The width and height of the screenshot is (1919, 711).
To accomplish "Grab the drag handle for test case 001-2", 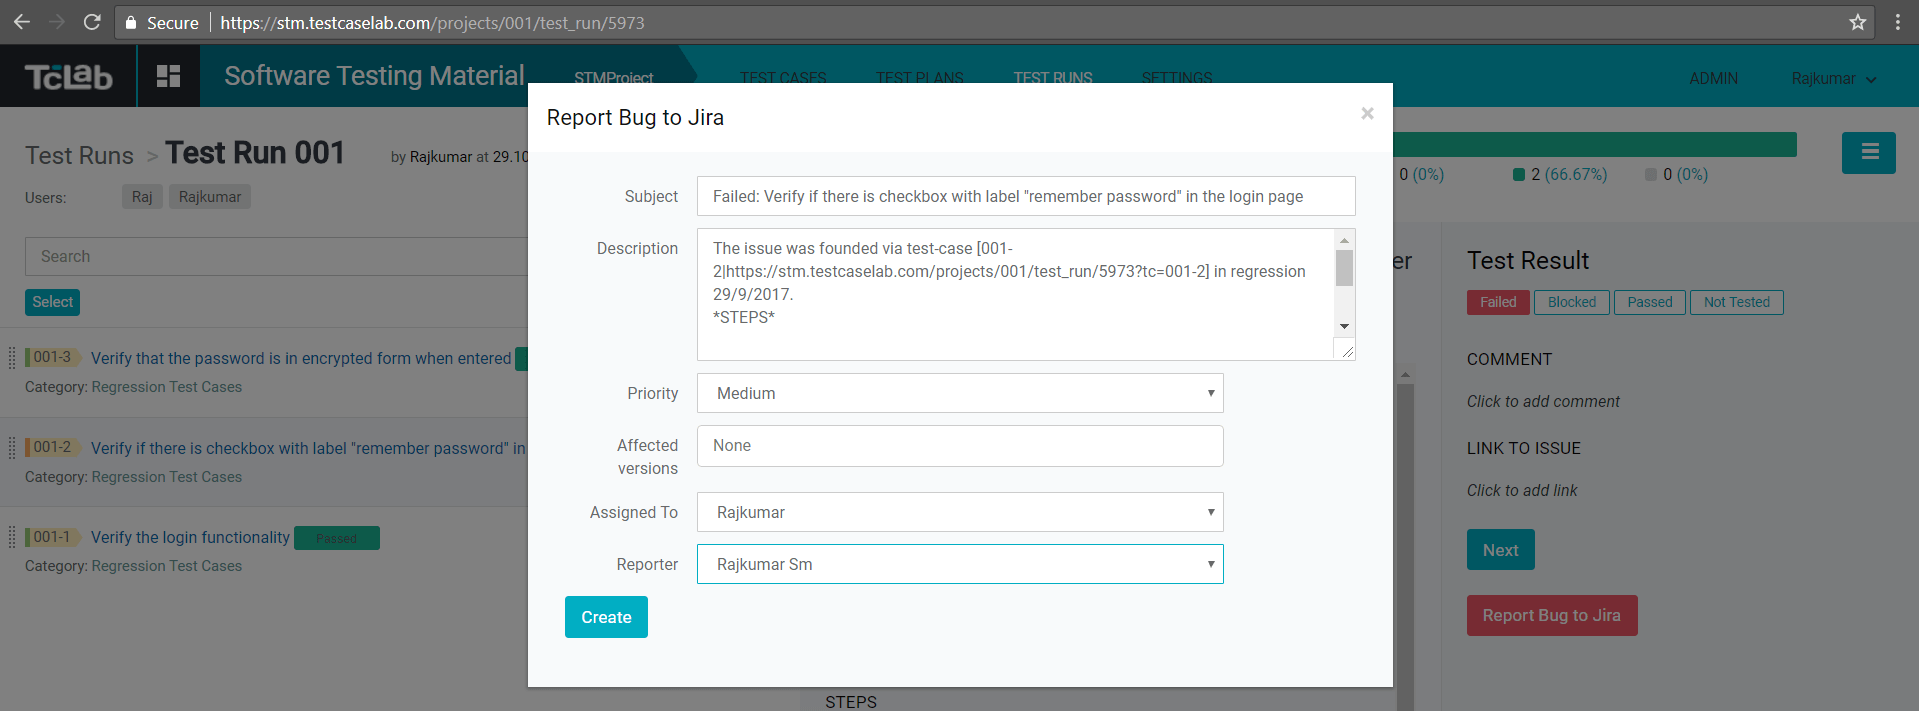I will click(12, 447).
